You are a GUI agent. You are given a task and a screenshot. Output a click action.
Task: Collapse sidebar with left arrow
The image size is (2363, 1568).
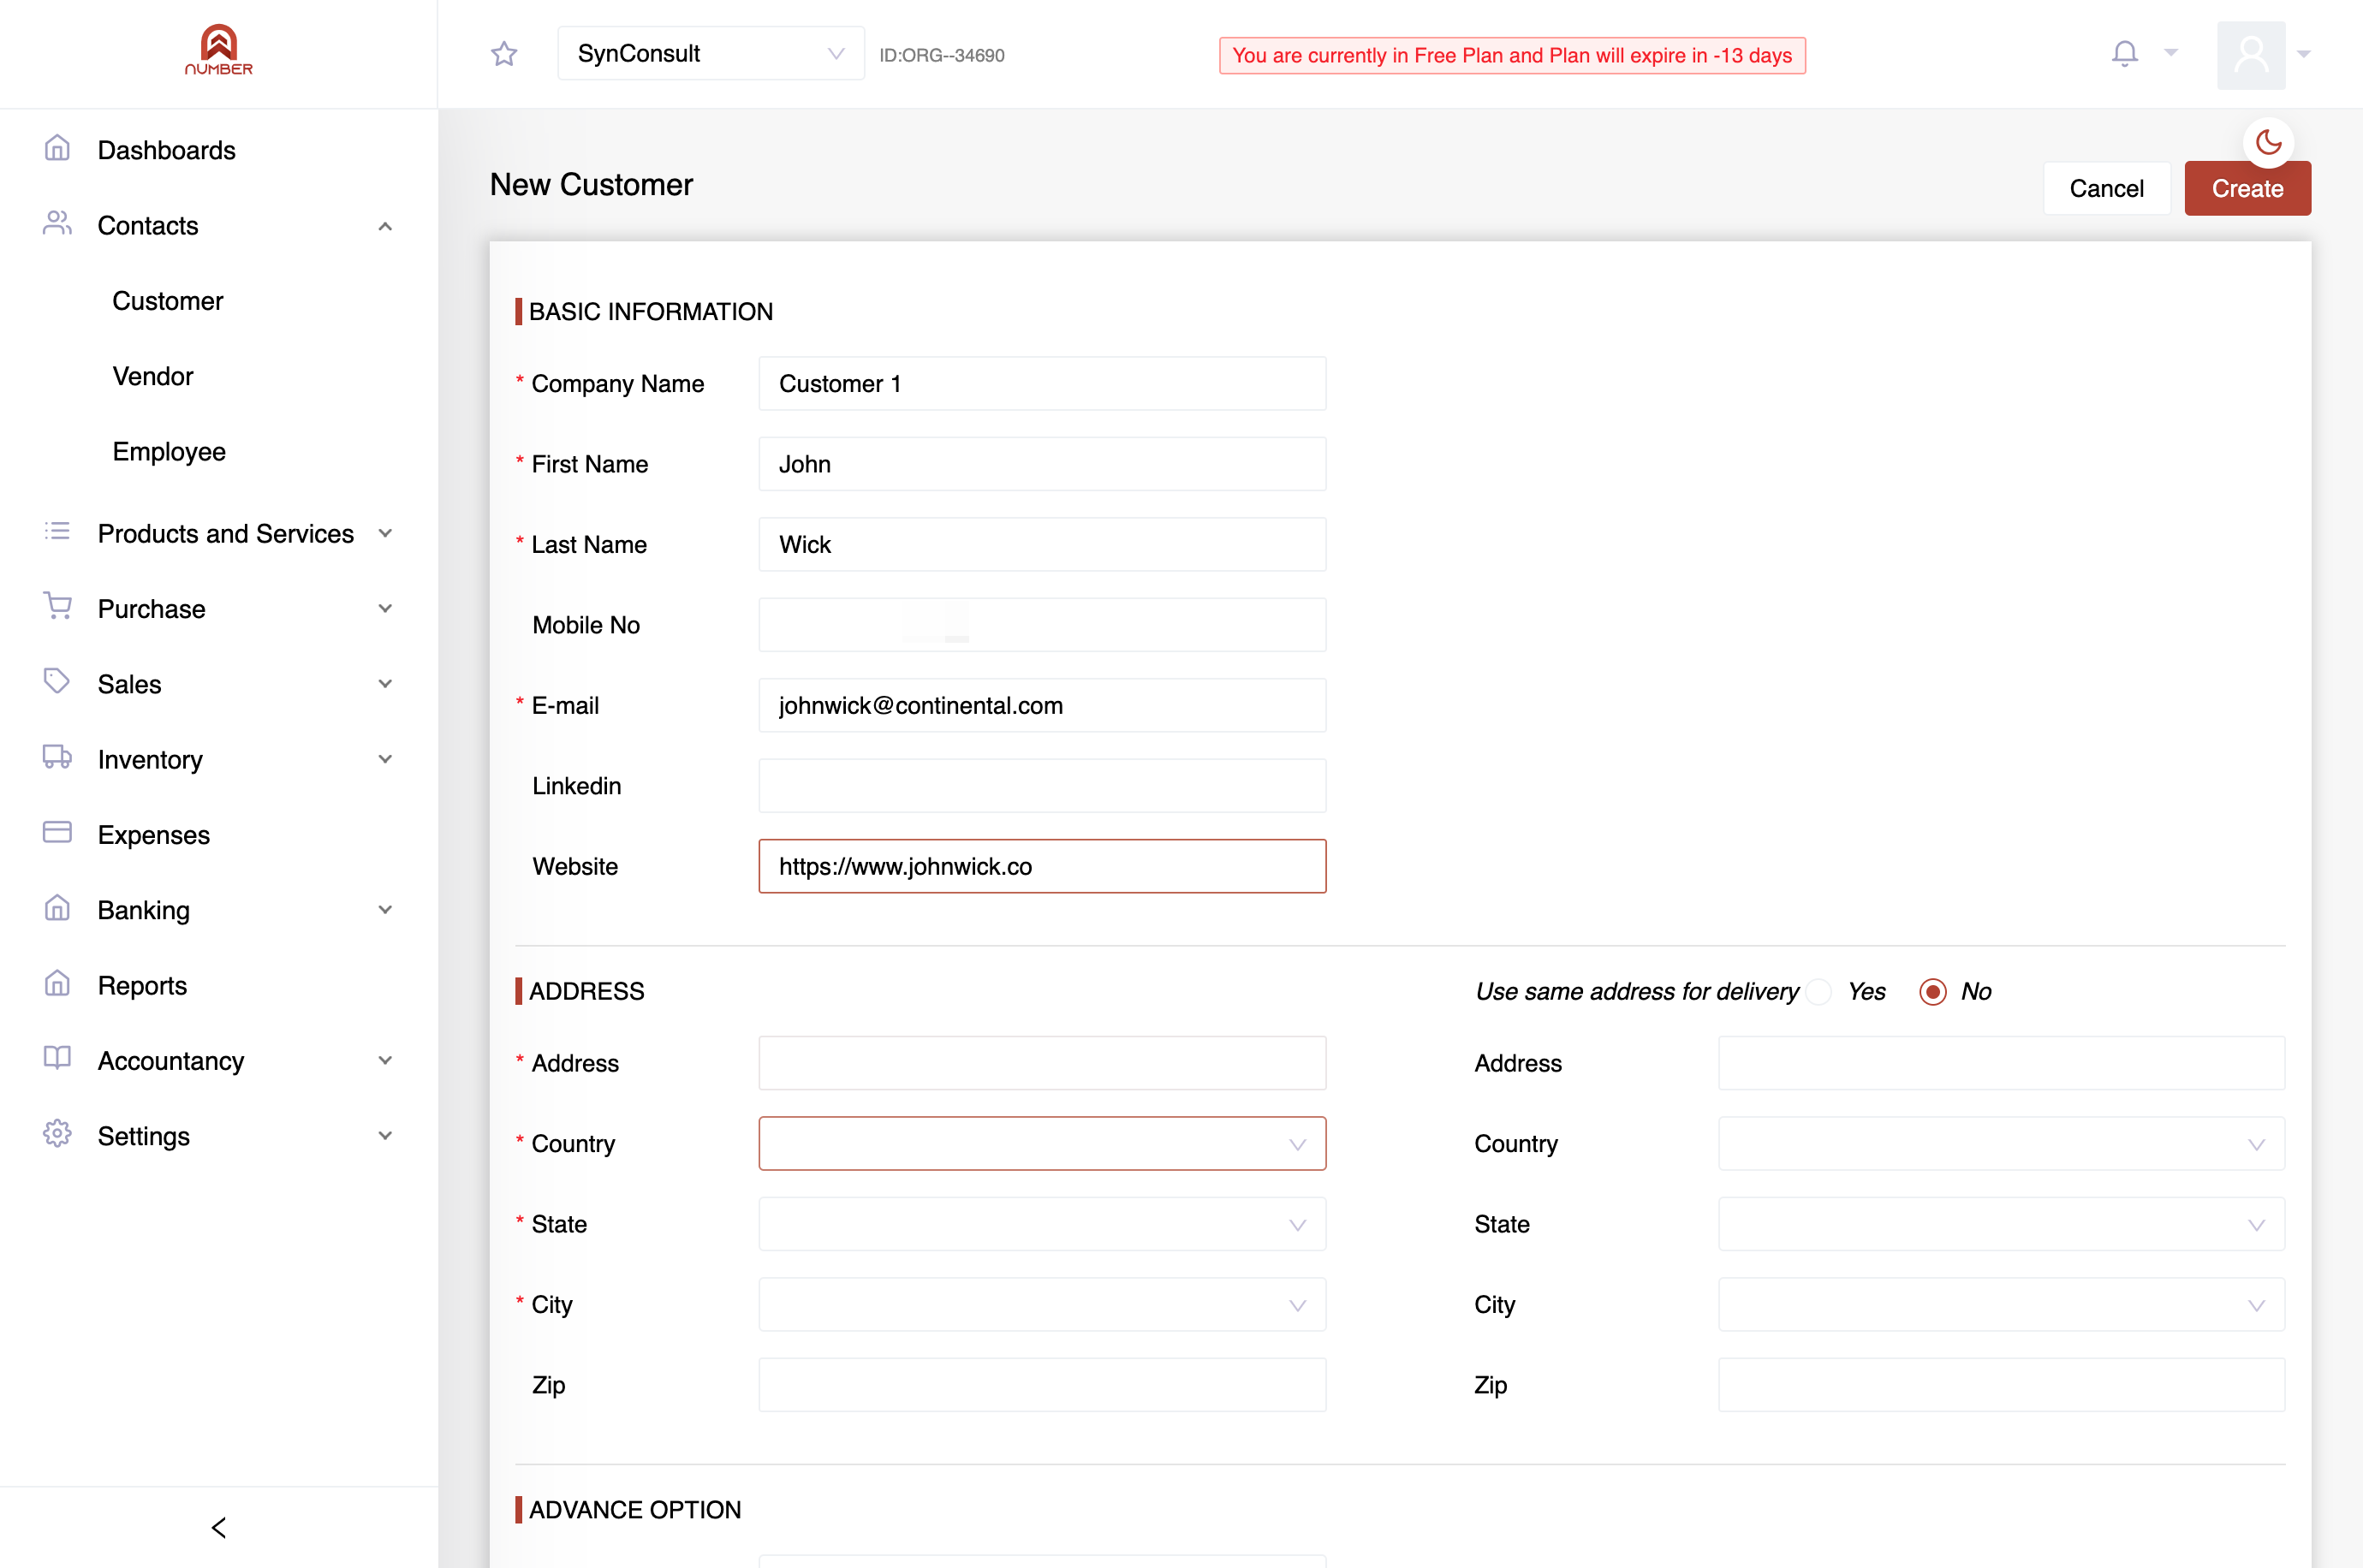[x=219, y=1527]
